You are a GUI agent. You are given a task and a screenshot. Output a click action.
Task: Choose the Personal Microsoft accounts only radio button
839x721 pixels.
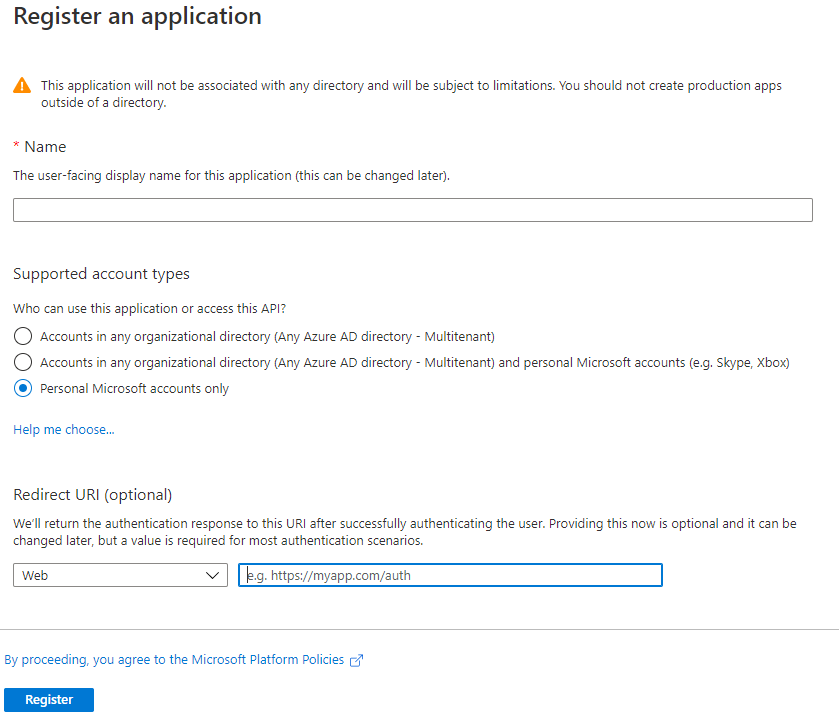click(23, 388)
